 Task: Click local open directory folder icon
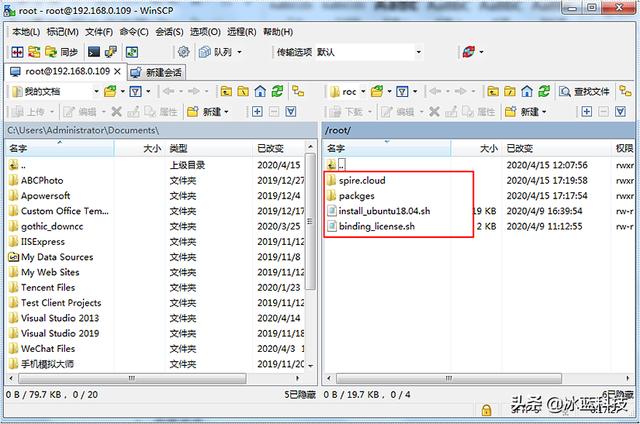[x=110, y=91]
